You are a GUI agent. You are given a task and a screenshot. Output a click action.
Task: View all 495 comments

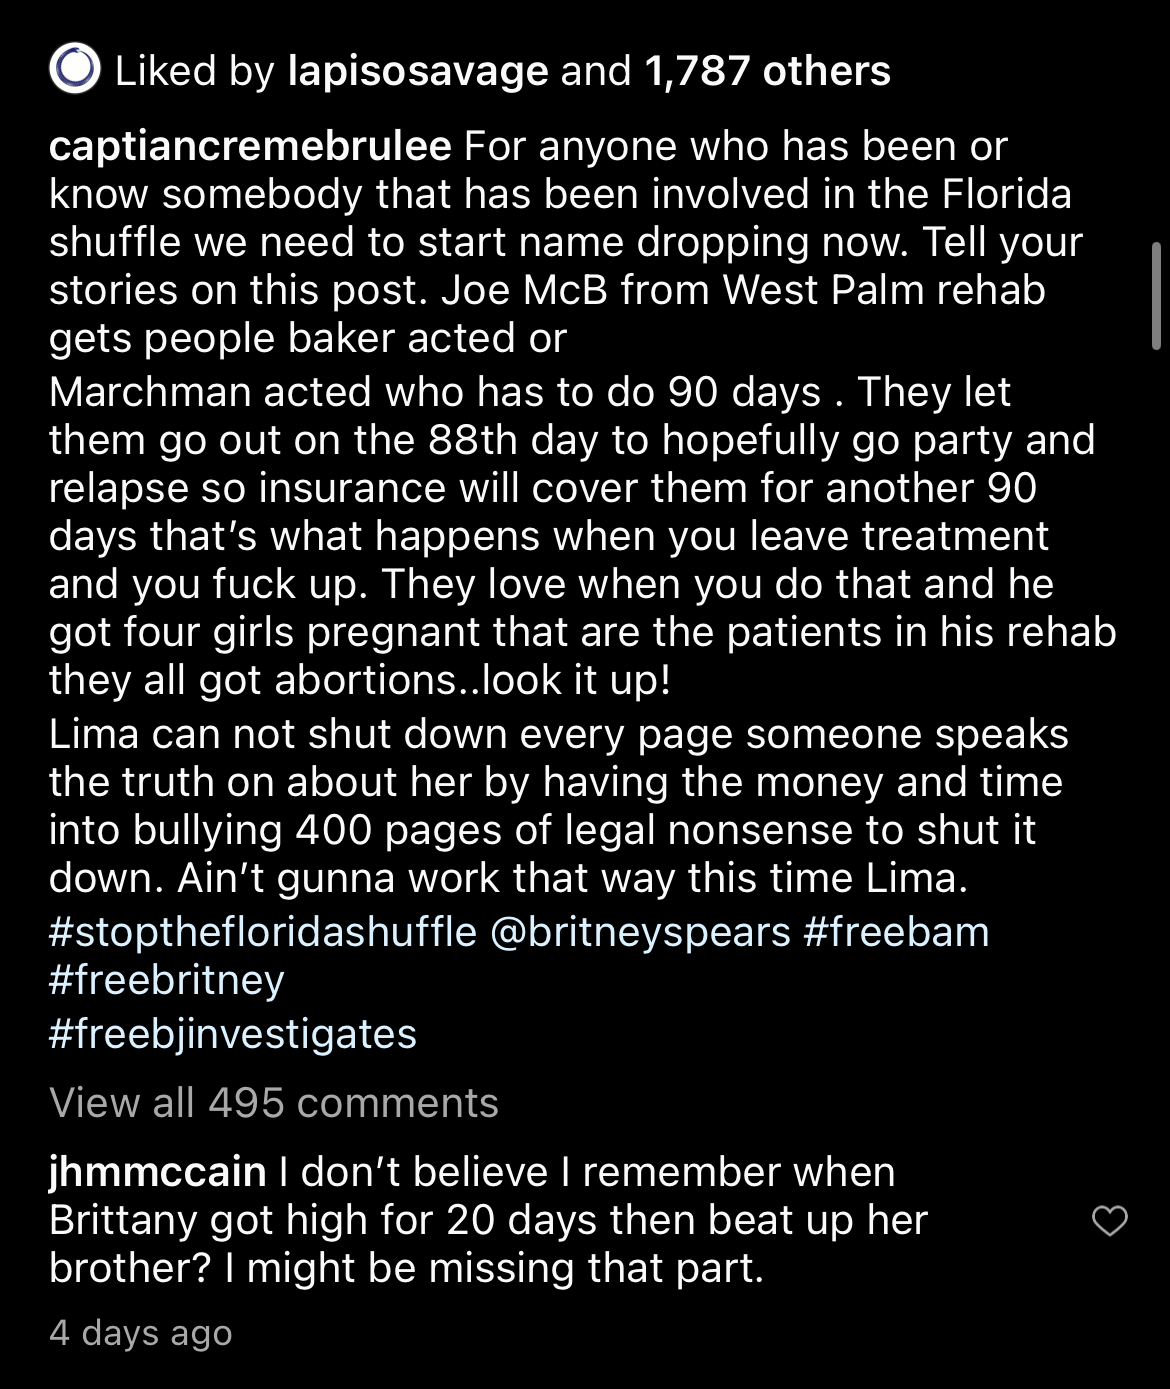[x=274, y=1103]
